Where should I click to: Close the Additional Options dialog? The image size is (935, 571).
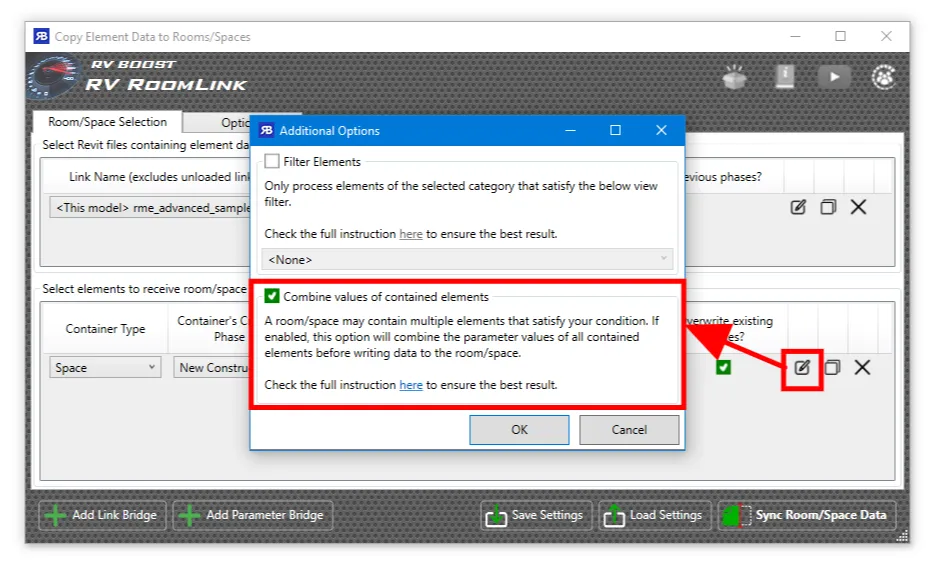pyautogui.click(x=661, y=130)
